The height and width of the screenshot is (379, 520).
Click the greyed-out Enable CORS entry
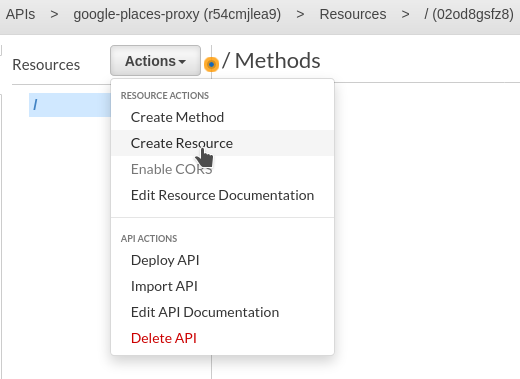(172, 169)
